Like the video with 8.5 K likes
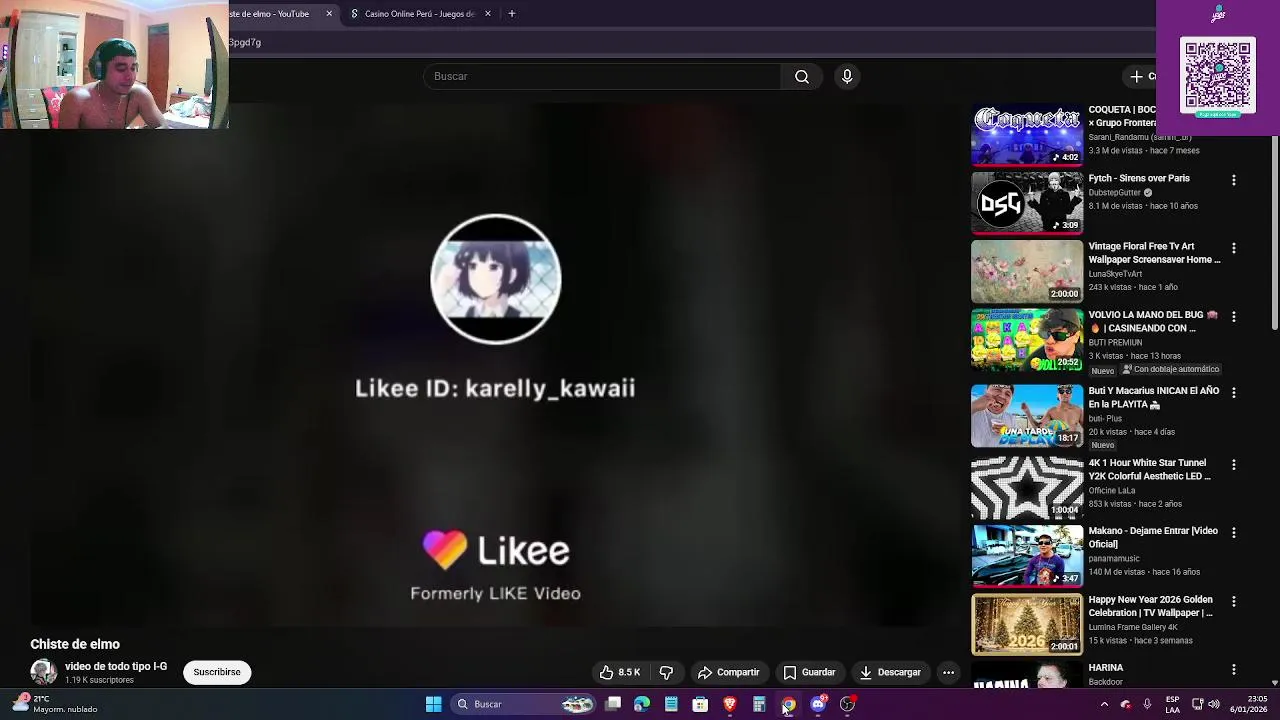 (620, 673)
